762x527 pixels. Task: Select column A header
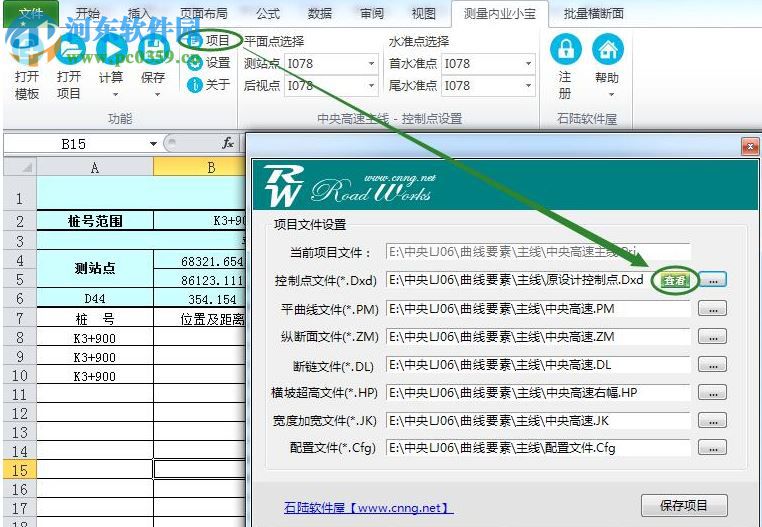point(95,167)
